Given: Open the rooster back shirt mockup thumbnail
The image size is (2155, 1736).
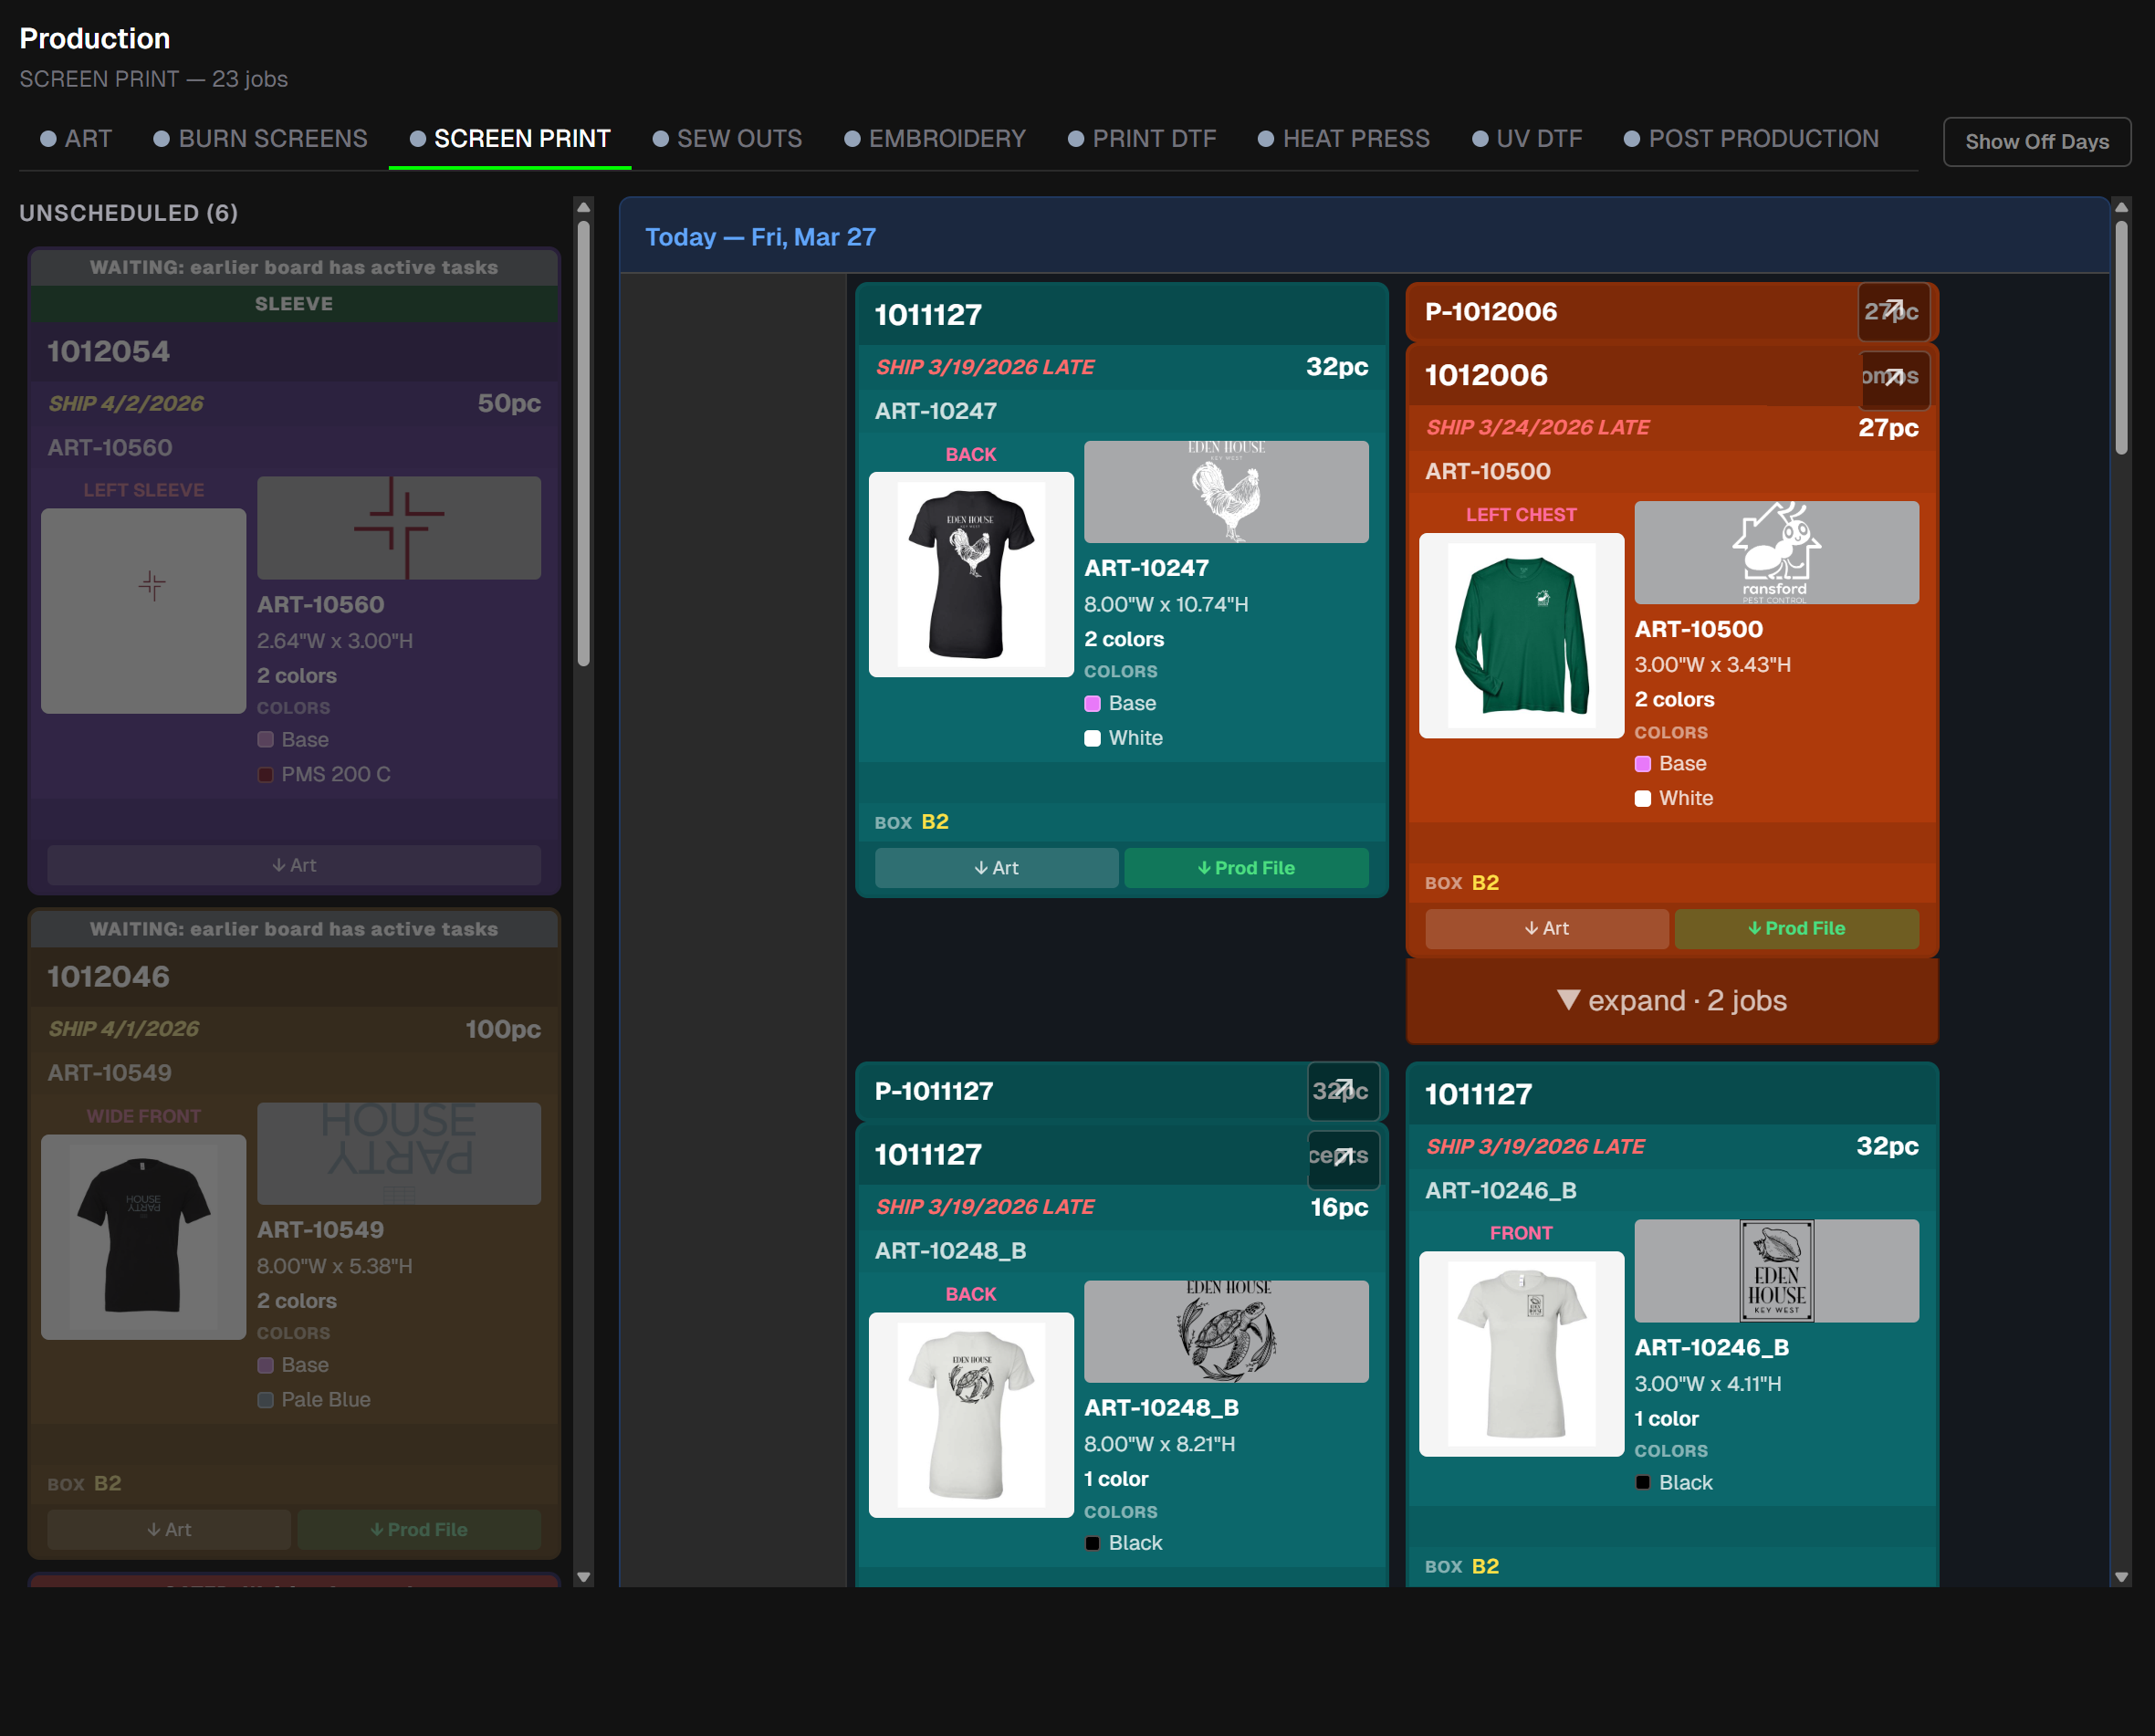Looking at the screenshot, I should pos(970,575).
